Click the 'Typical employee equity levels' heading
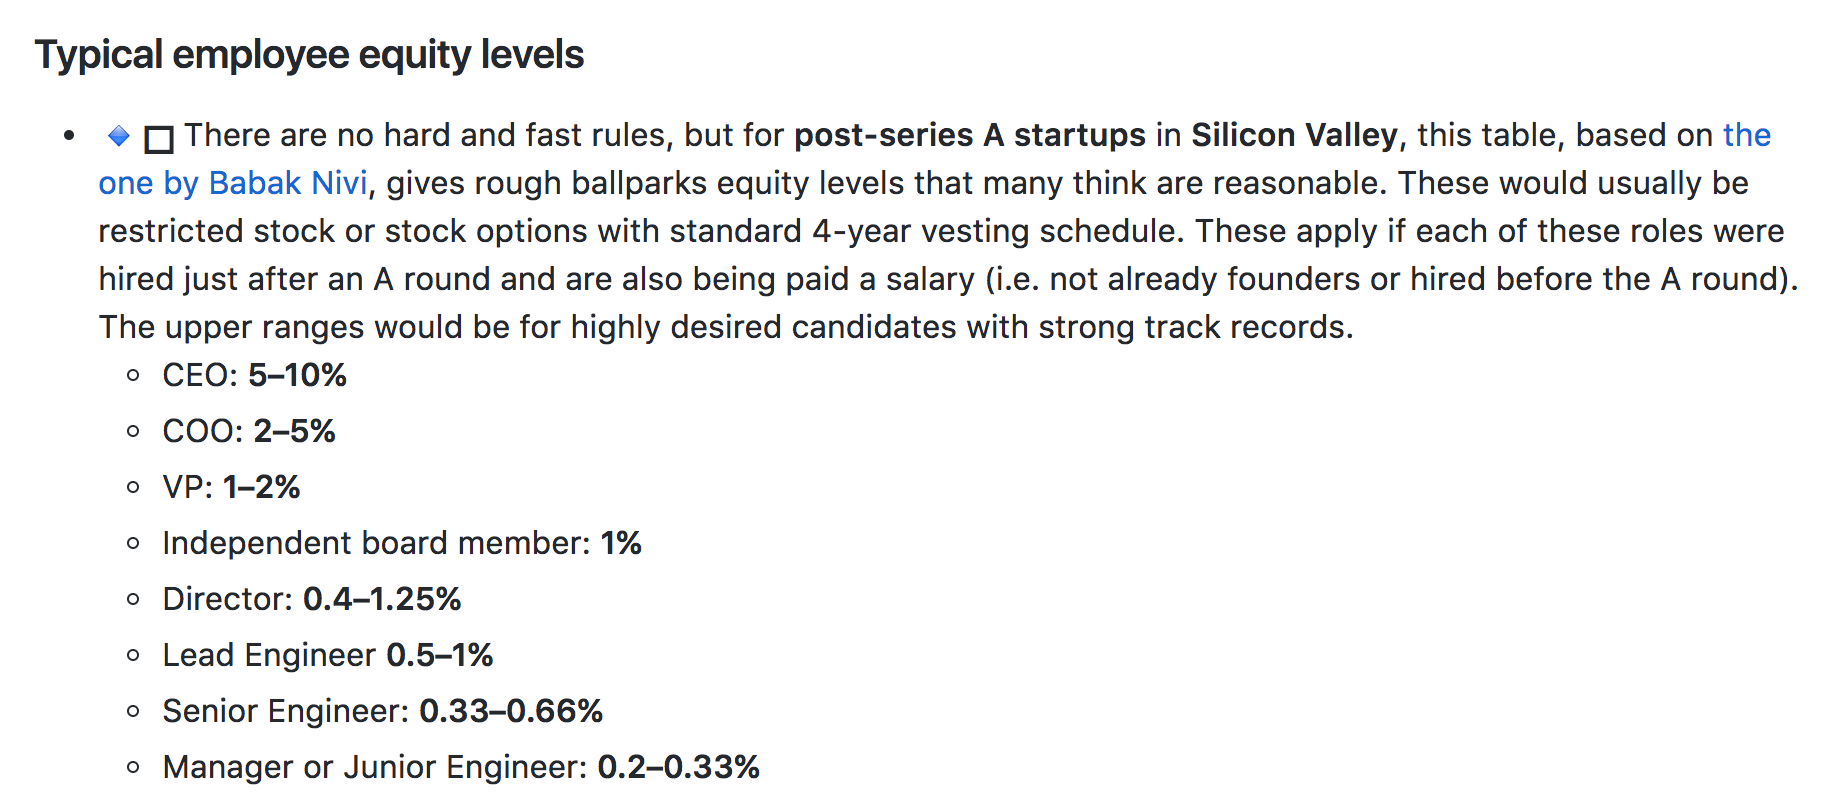Screen dimensions: 1838x804 [309, 54]
